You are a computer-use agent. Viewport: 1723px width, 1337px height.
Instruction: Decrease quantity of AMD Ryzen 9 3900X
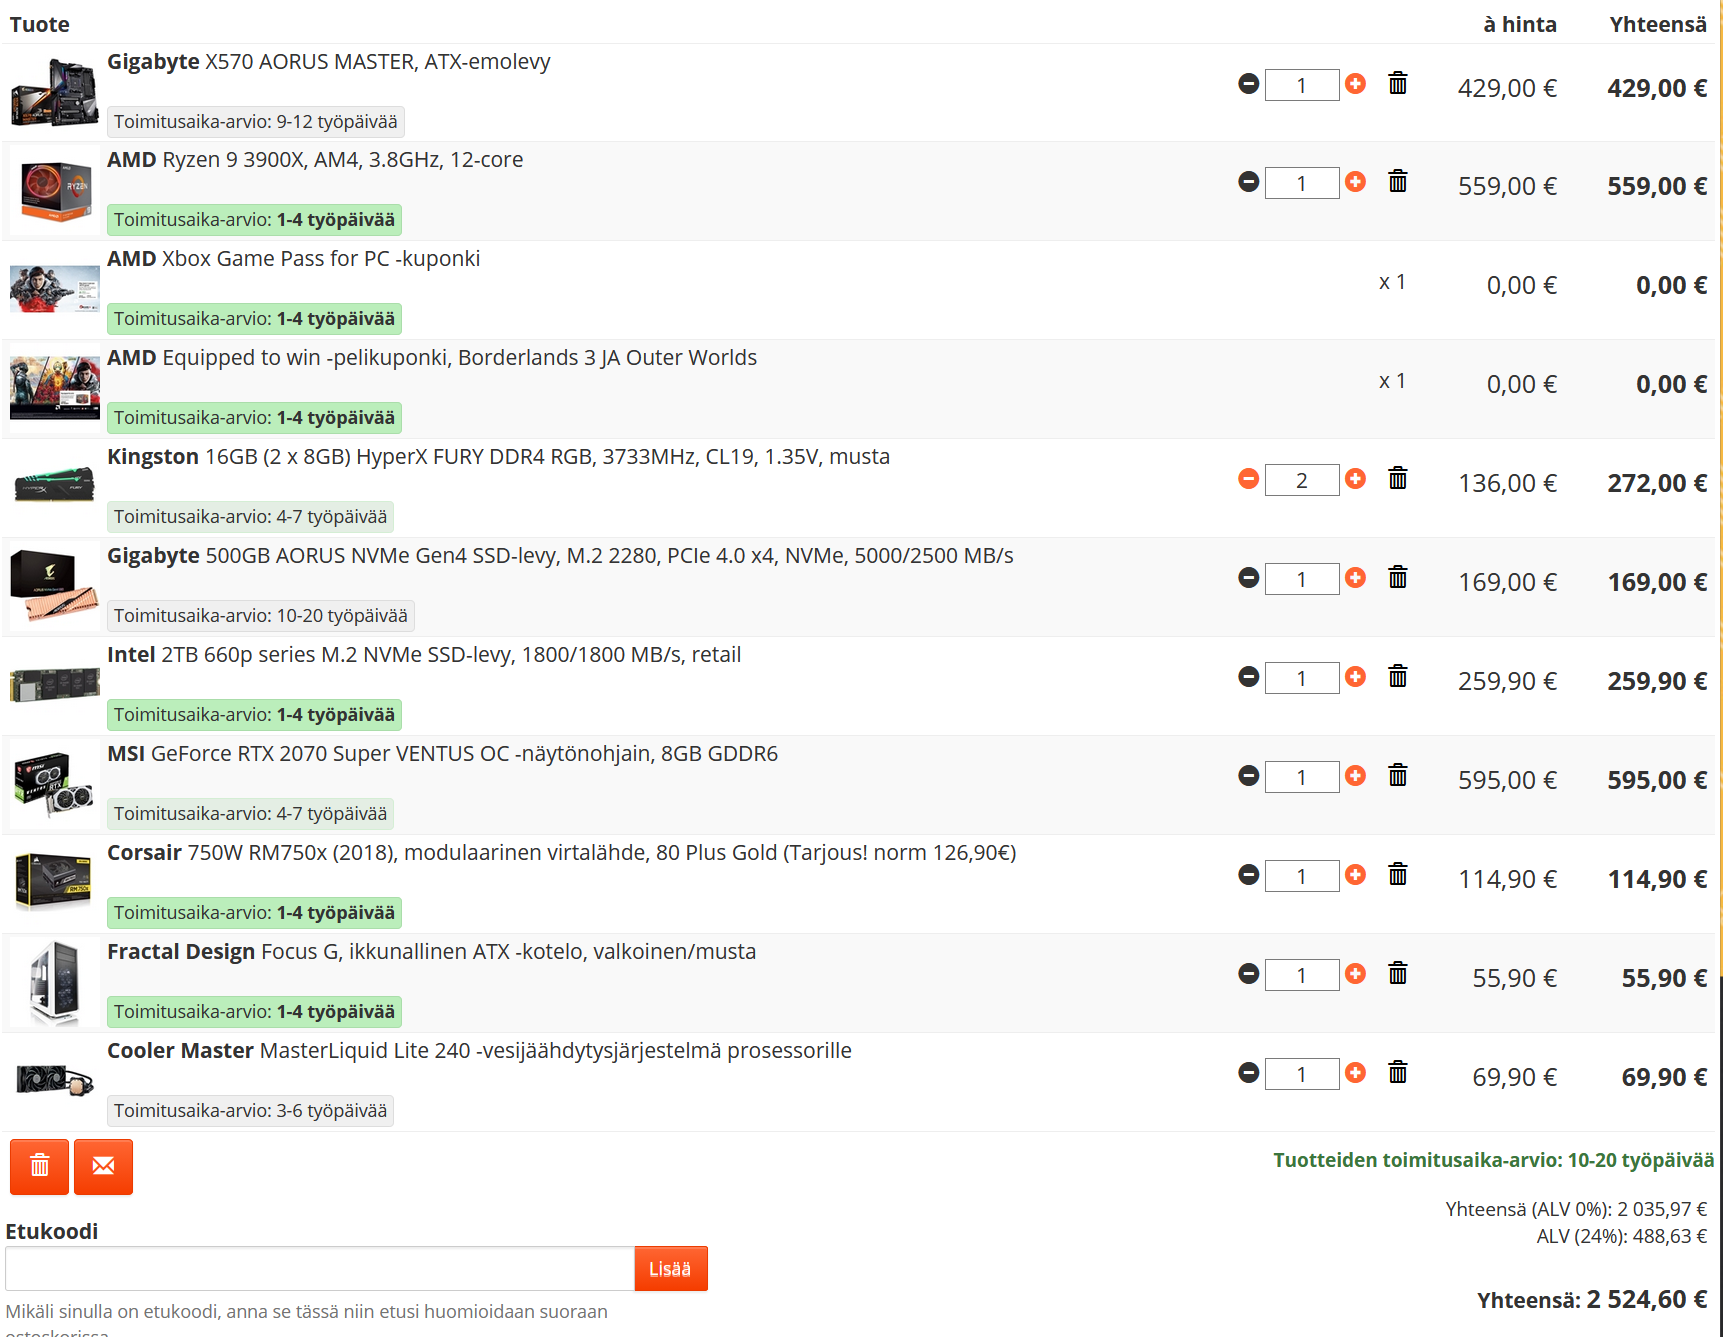click(1248, 182)
